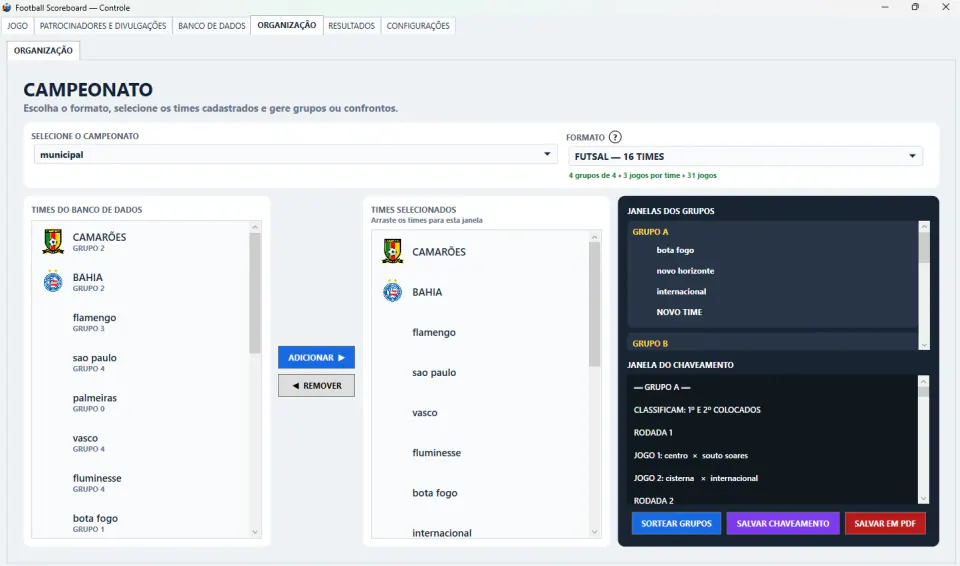Viewport: 960px width, 566px height.
Task: Click the Remover button
Action: pos(317,385)
